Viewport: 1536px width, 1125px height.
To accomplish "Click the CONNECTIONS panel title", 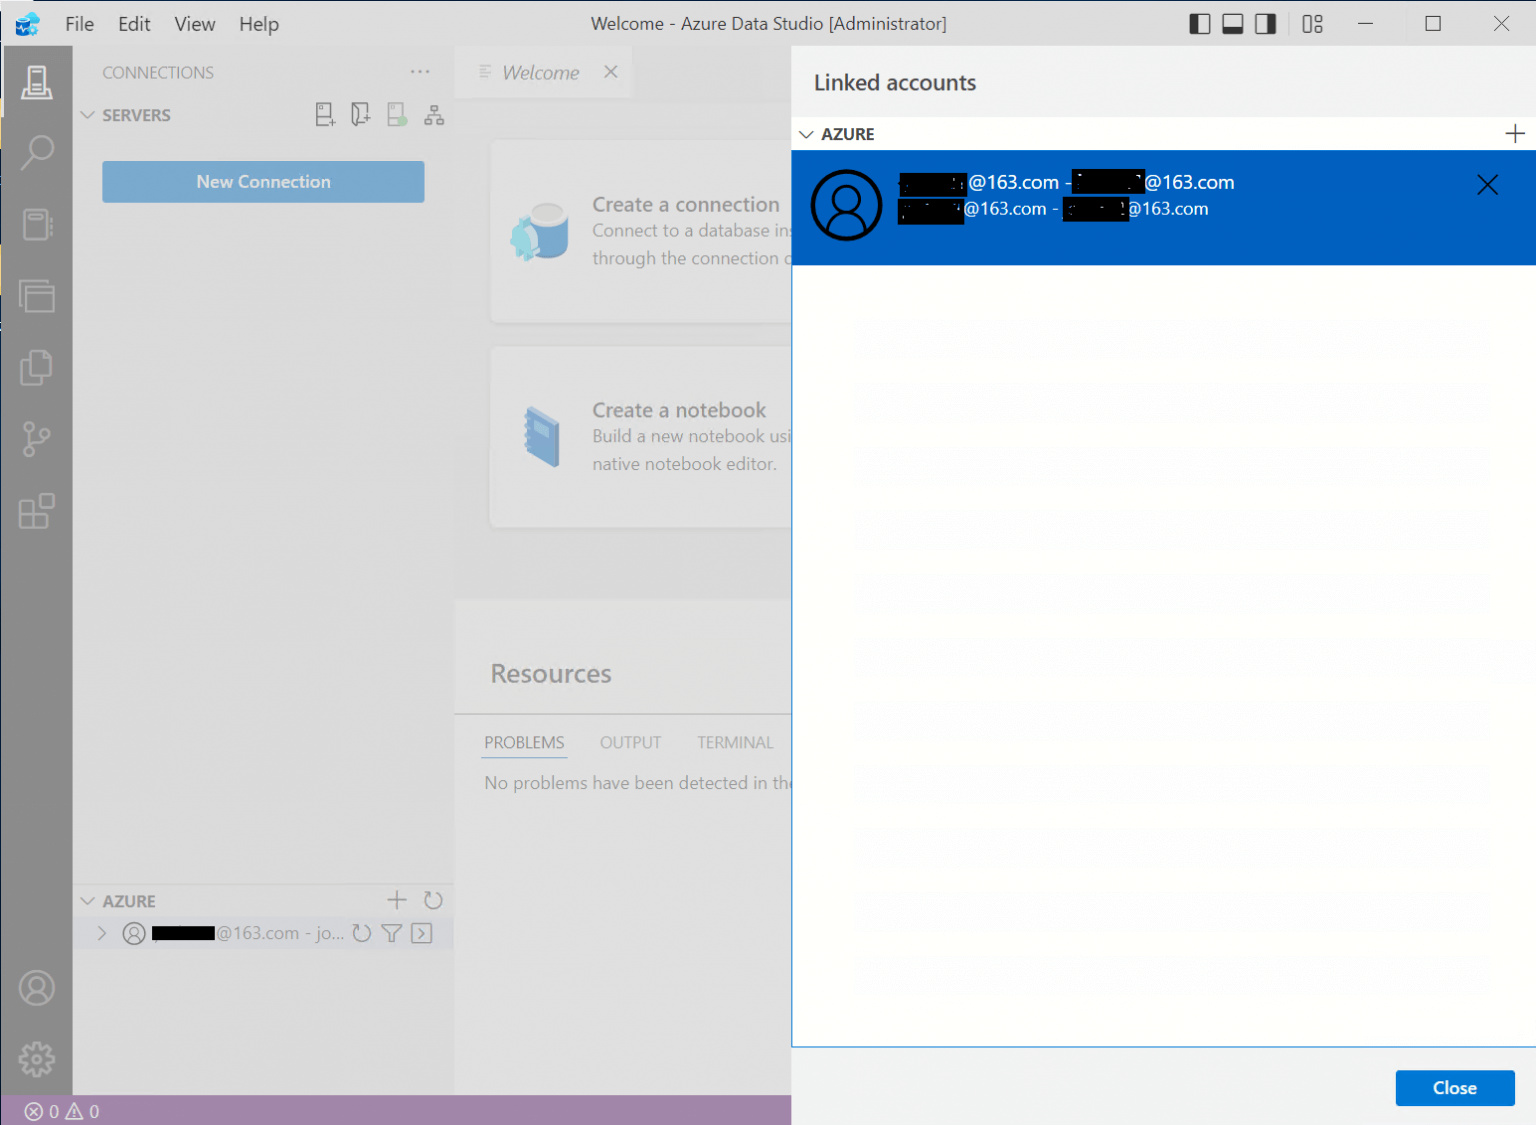I will tap(158, 73).
